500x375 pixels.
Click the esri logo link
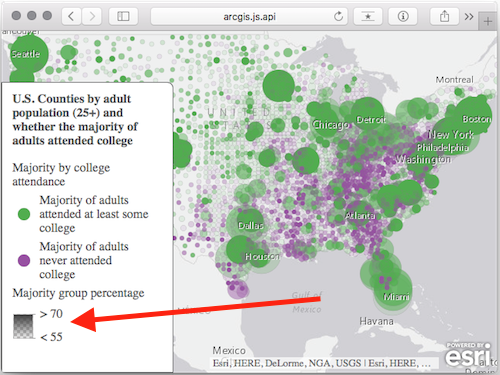point(468,354)
